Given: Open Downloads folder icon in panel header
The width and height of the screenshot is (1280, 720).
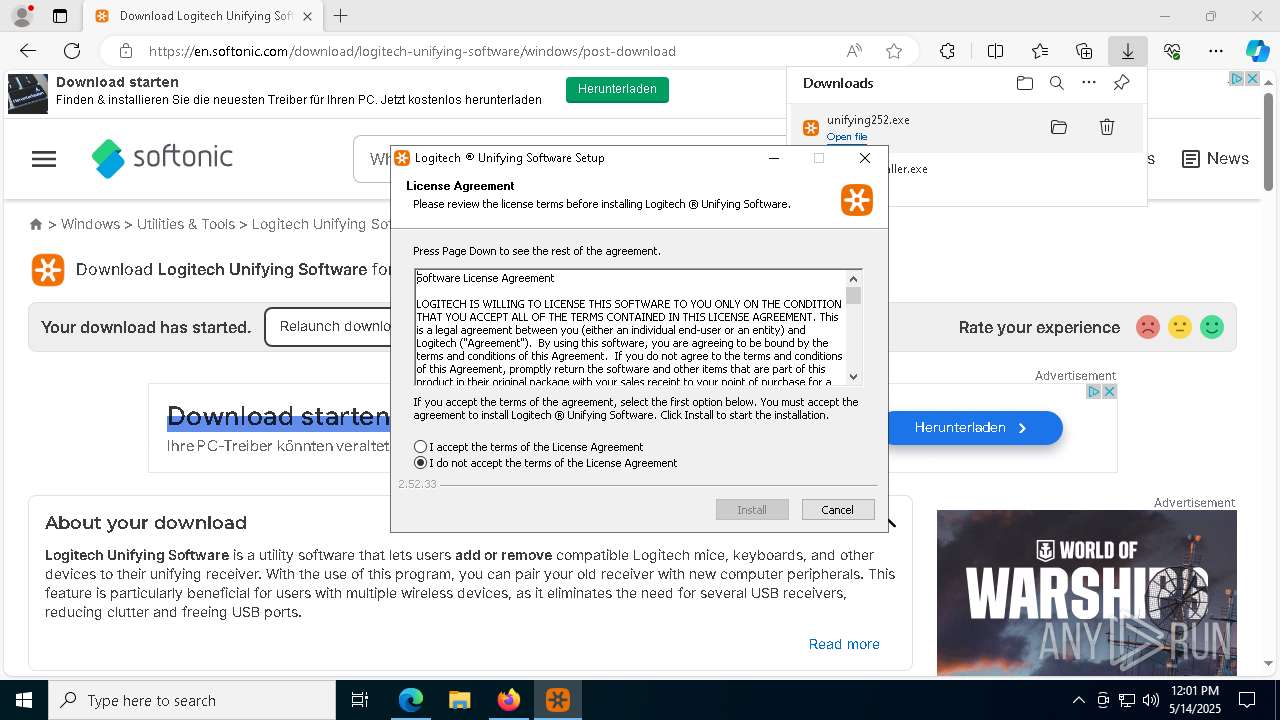Looking at the screenshot, I should pyautogui.click(x=1025, y=83).
